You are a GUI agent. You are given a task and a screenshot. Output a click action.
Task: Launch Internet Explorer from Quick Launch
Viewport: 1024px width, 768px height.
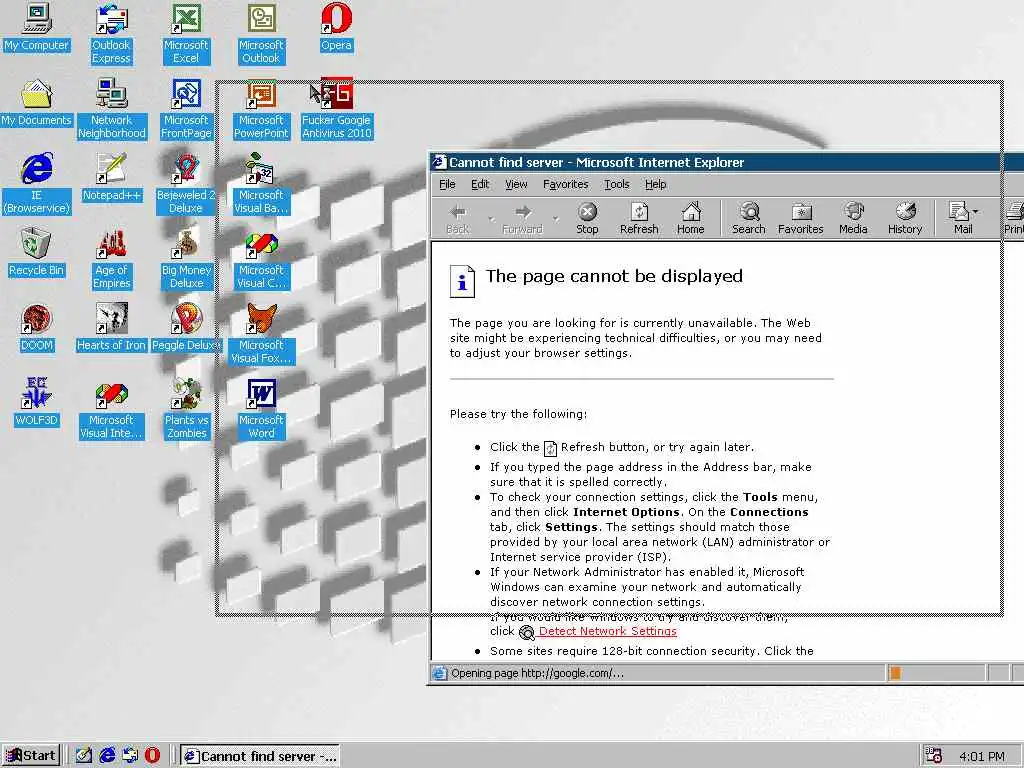pyautogui.click(x=107, y=756)
